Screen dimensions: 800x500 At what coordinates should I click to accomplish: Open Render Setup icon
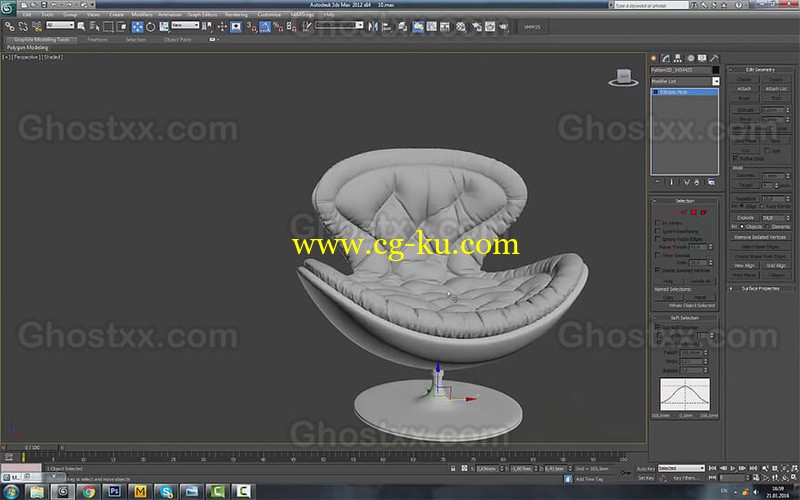[x=477, y=27]
